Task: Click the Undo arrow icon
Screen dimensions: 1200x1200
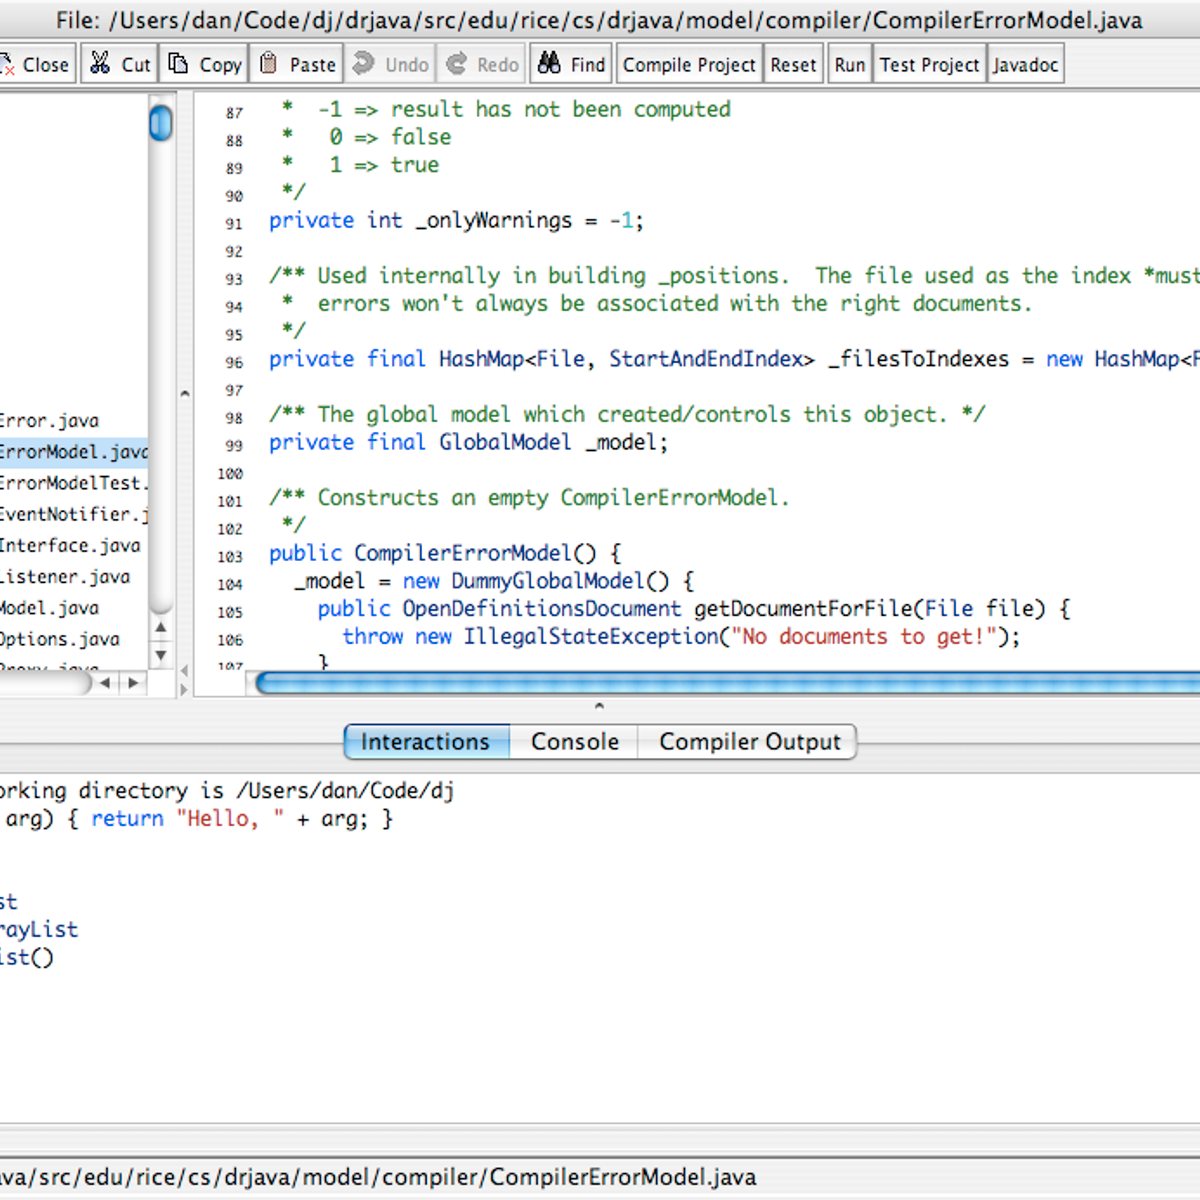Action: coord(362,62)
